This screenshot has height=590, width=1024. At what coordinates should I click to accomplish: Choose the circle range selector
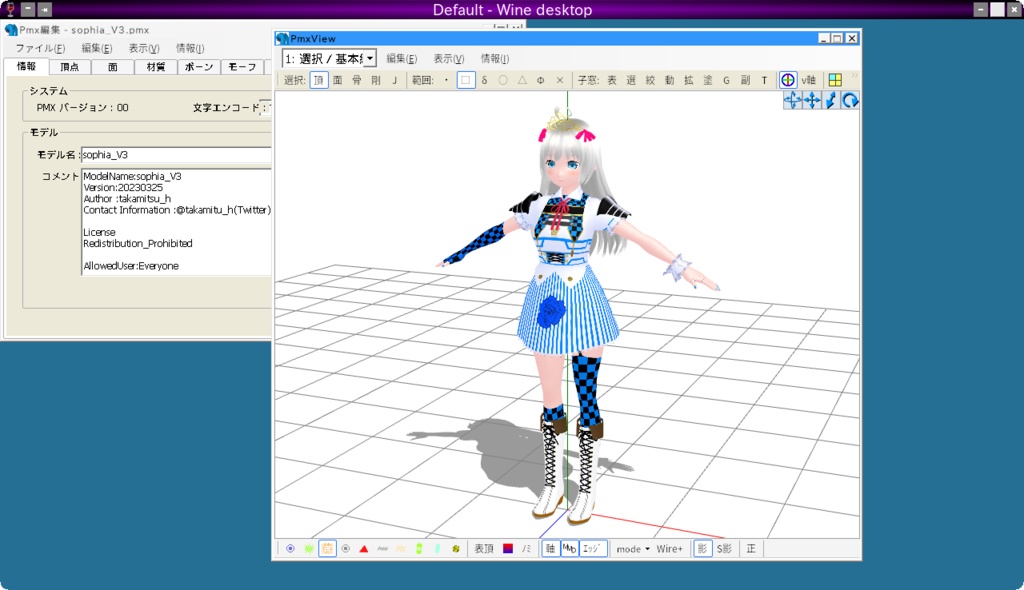coord(503,80)
